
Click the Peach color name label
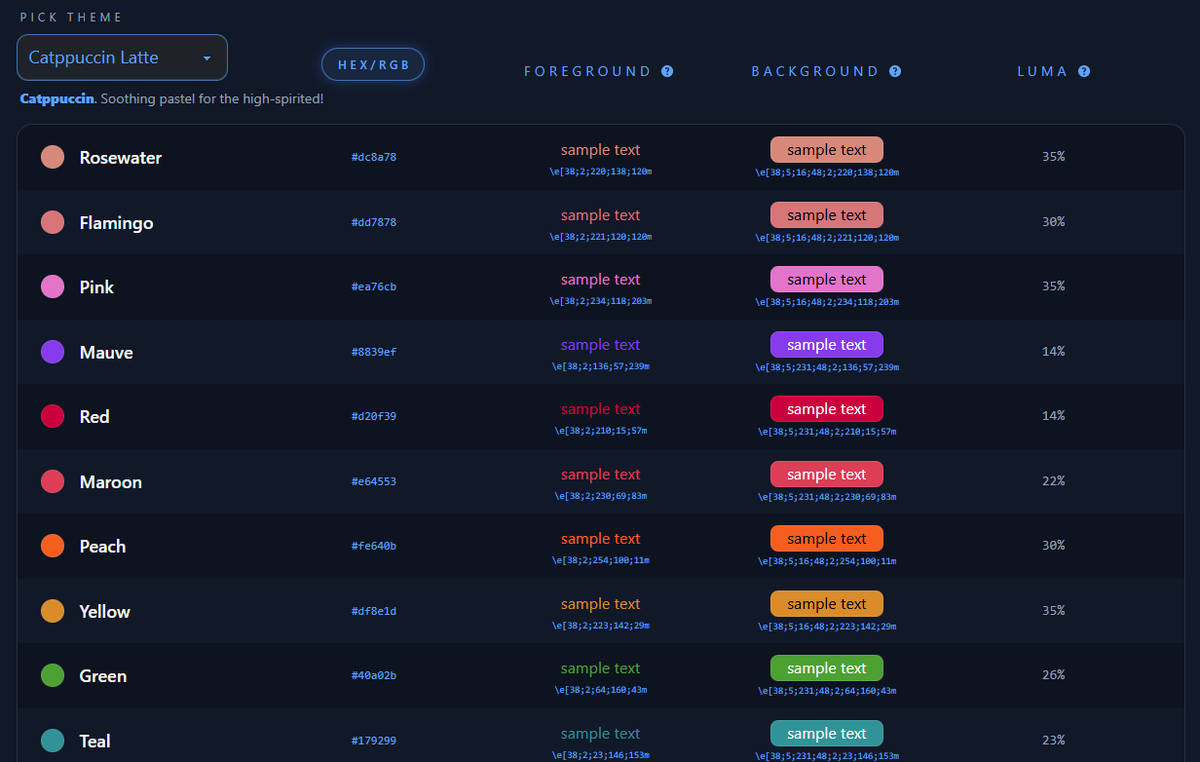click(x=103, y=547)
